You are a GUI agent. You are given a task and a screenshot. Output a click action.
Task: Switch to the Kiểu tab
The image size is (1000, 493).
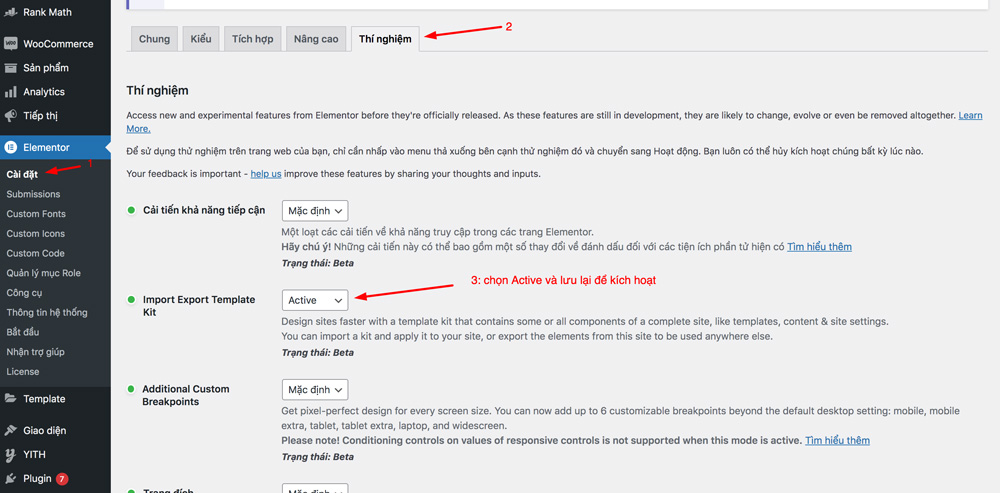coord(201,39)
